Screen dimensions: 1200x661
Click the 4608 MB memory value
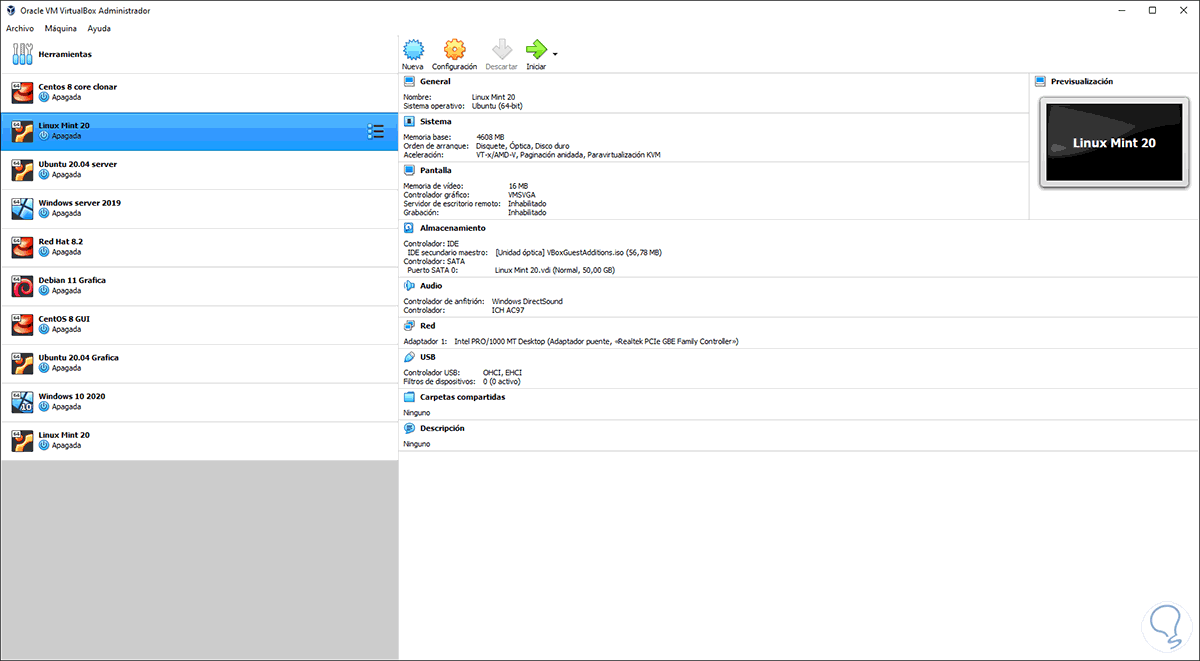493,137
